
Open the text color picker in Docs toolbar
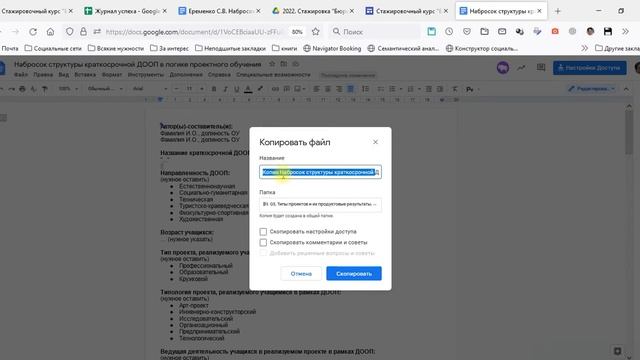click(248, 89)
